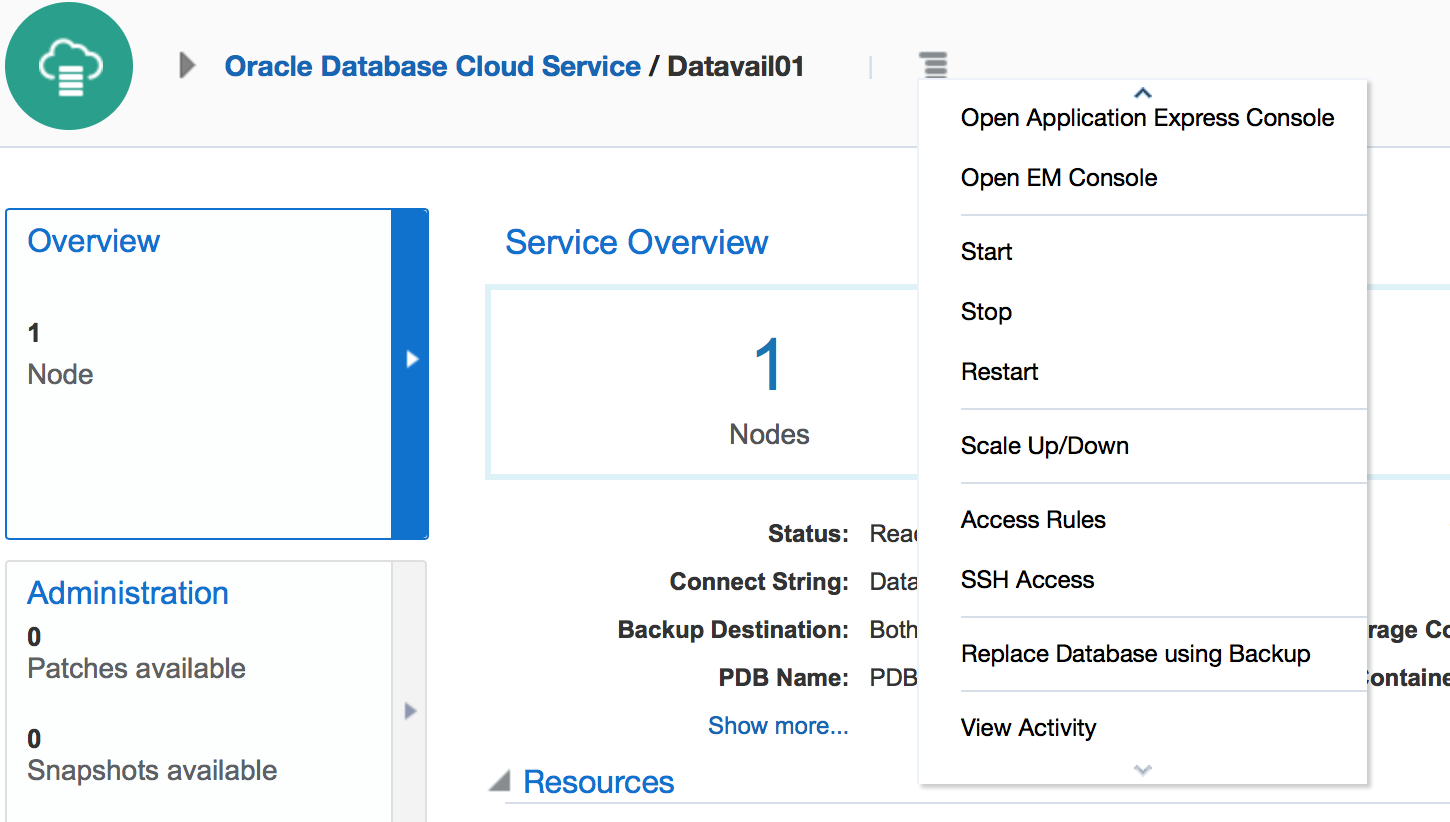
Task: Click Show more... link
Action: click(778, 726)
